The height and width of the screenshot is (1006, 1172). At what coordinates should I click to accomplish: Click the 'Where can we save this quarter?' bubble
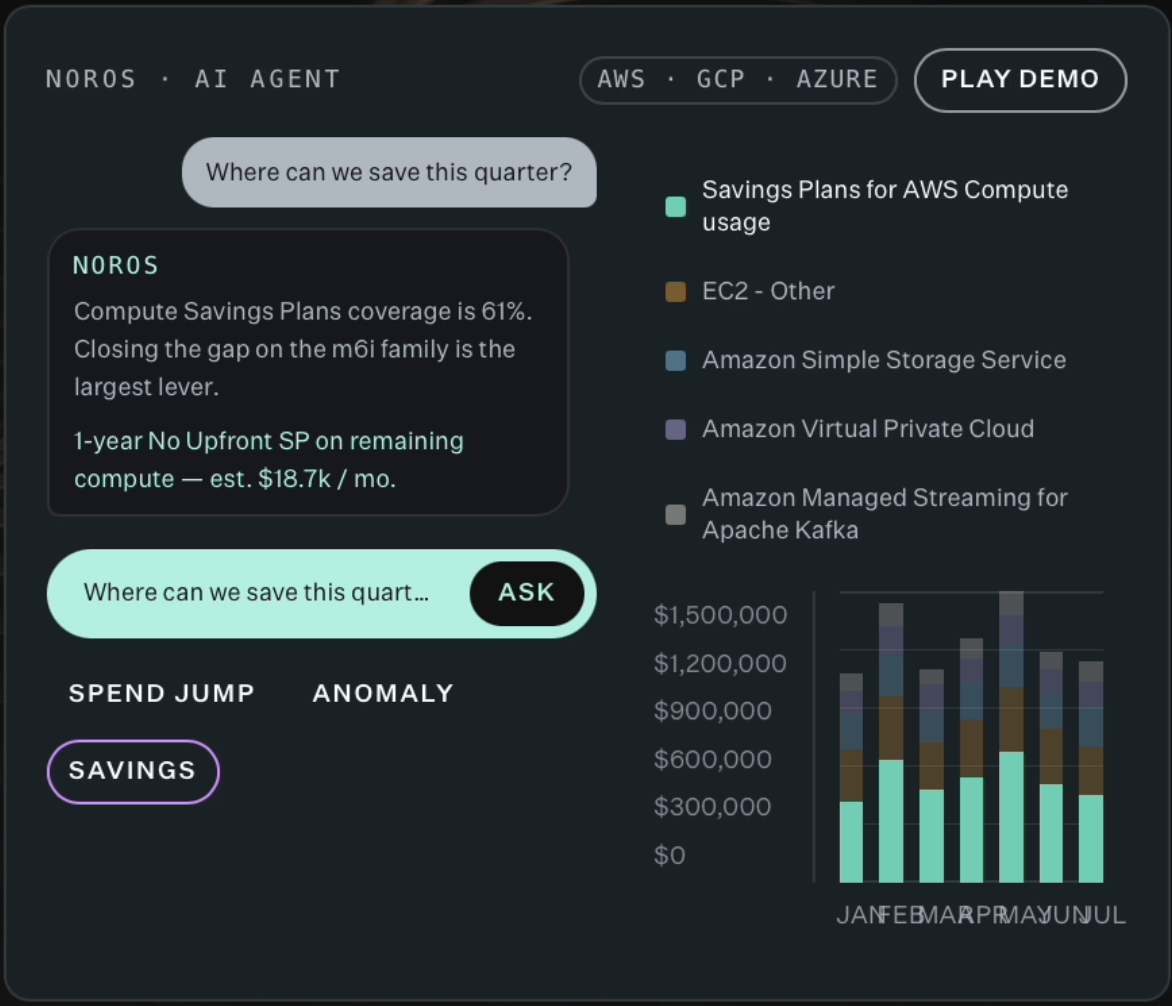point(389,172)
